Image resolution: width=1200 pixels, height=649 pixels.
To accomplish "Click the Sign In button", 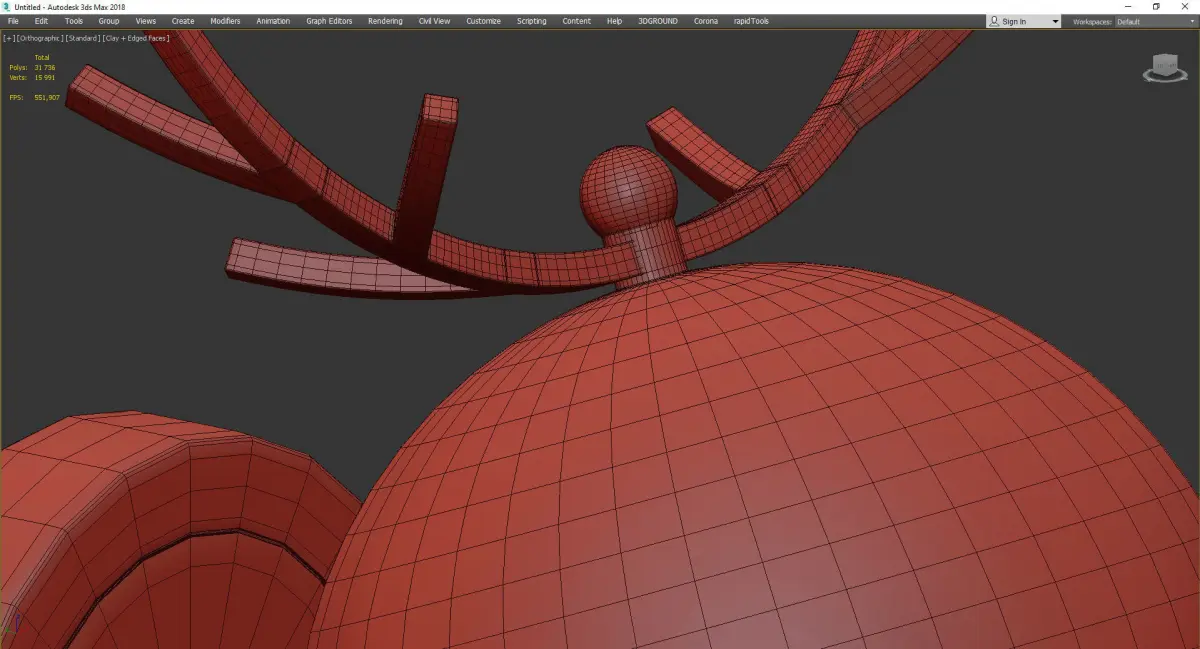I will point(1017,21).
